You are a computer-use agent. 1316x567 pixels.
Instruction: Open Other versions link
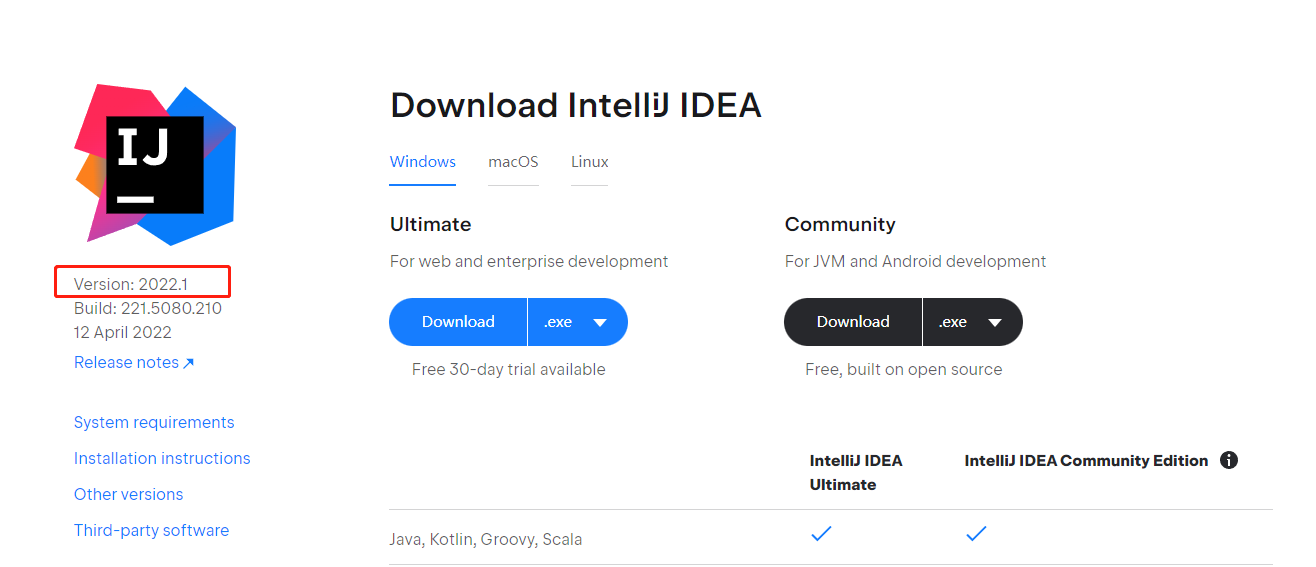(129, 494)
